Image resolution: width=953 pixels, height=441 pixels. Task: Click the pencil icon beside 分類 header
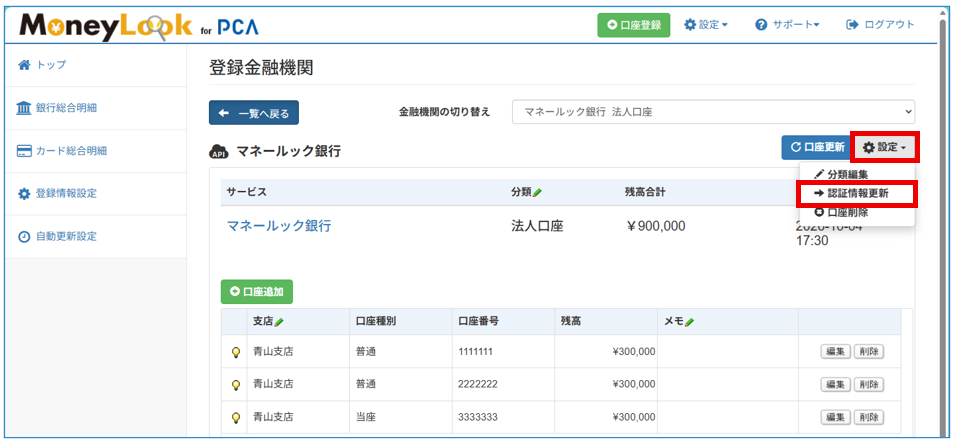pyautogui.click(x=537, y=193)
